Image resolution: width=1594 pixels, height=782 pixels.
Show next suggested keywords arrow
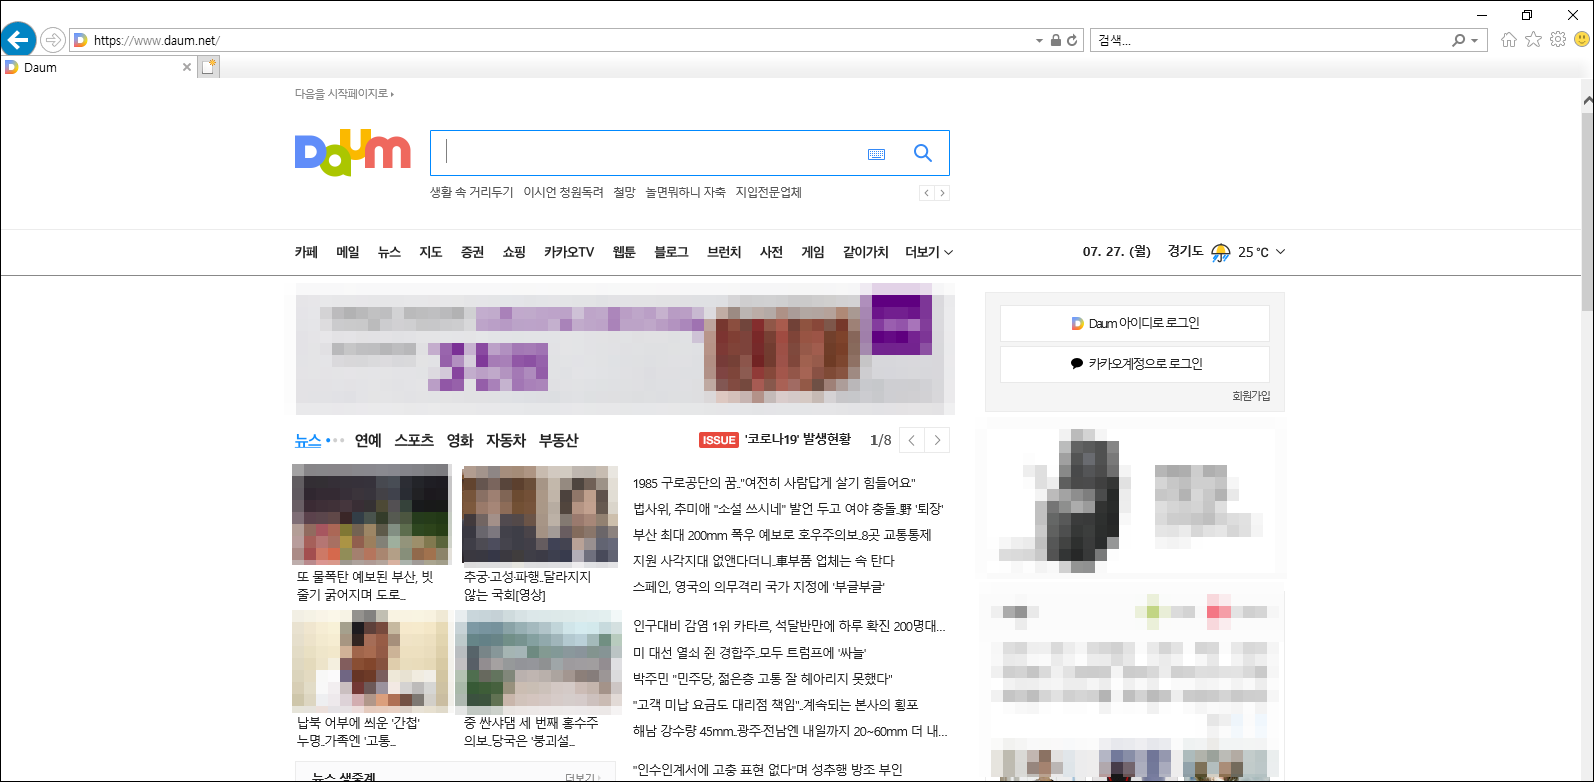(x=942, y=193)
